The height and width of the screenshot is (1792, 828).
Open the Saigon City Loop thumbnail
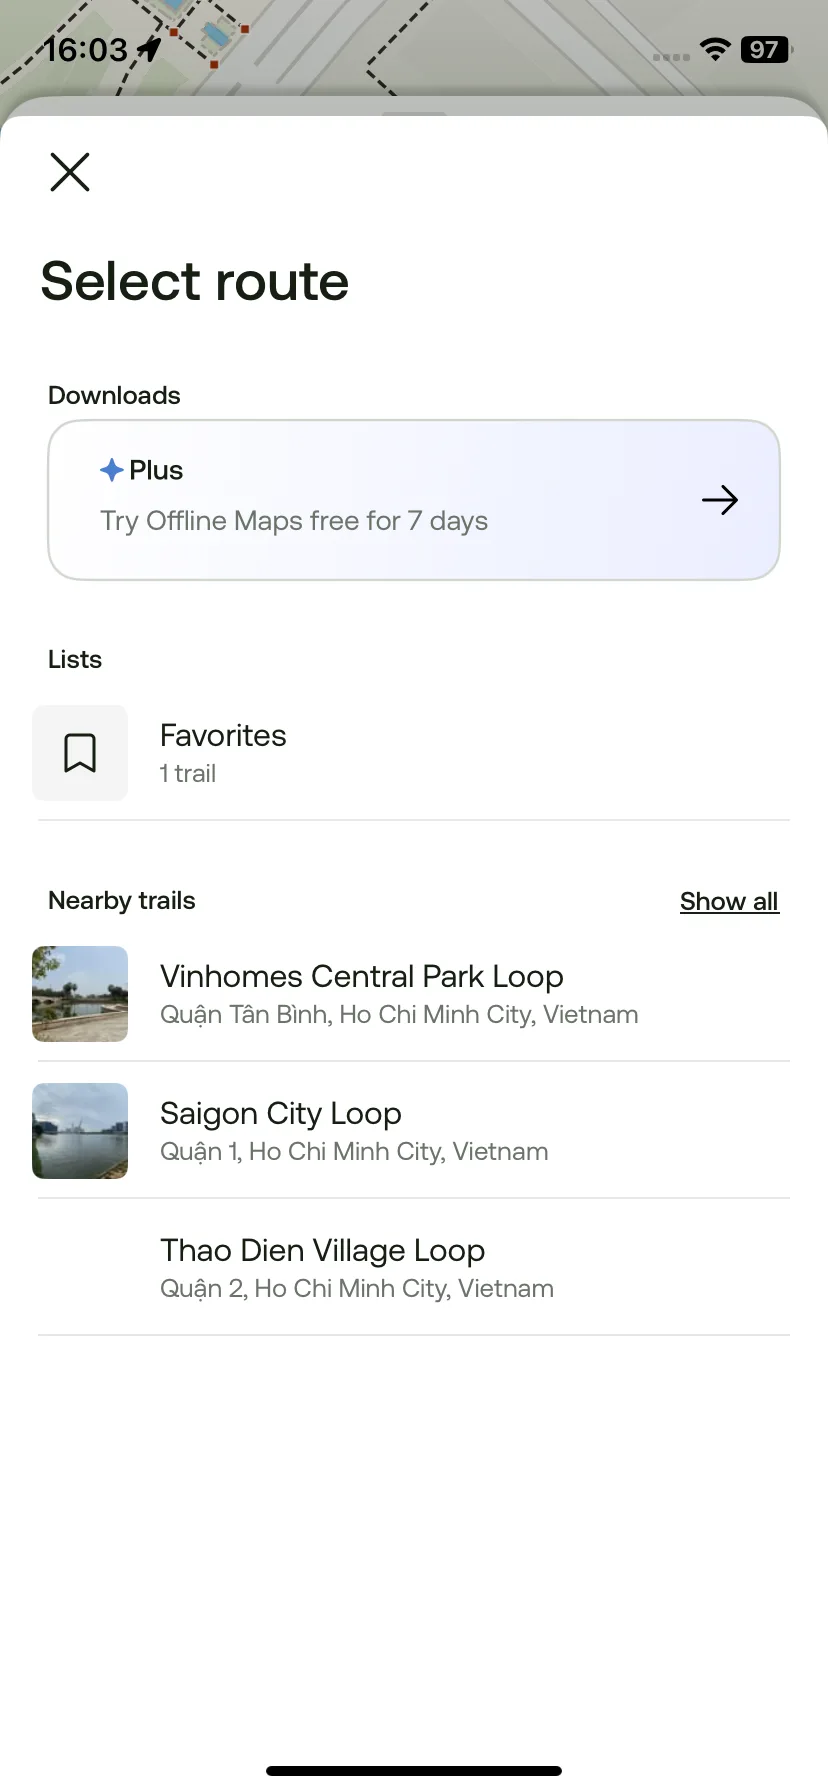(x=80, y=1131)
